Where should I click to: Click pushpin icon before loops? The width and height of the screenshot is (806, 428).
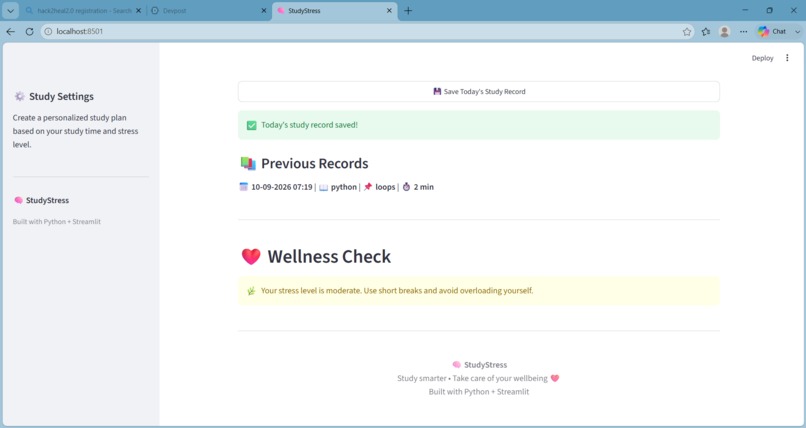tap(368, 187)
